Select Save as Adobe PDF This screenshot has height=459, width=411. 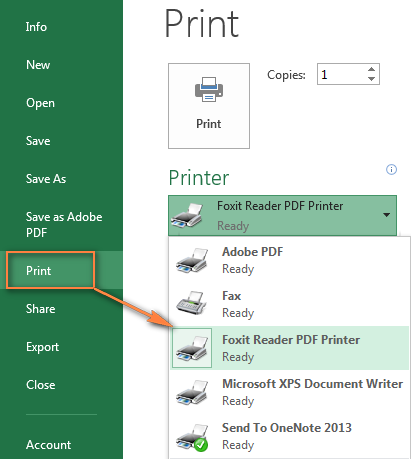(x=64, y=225)
